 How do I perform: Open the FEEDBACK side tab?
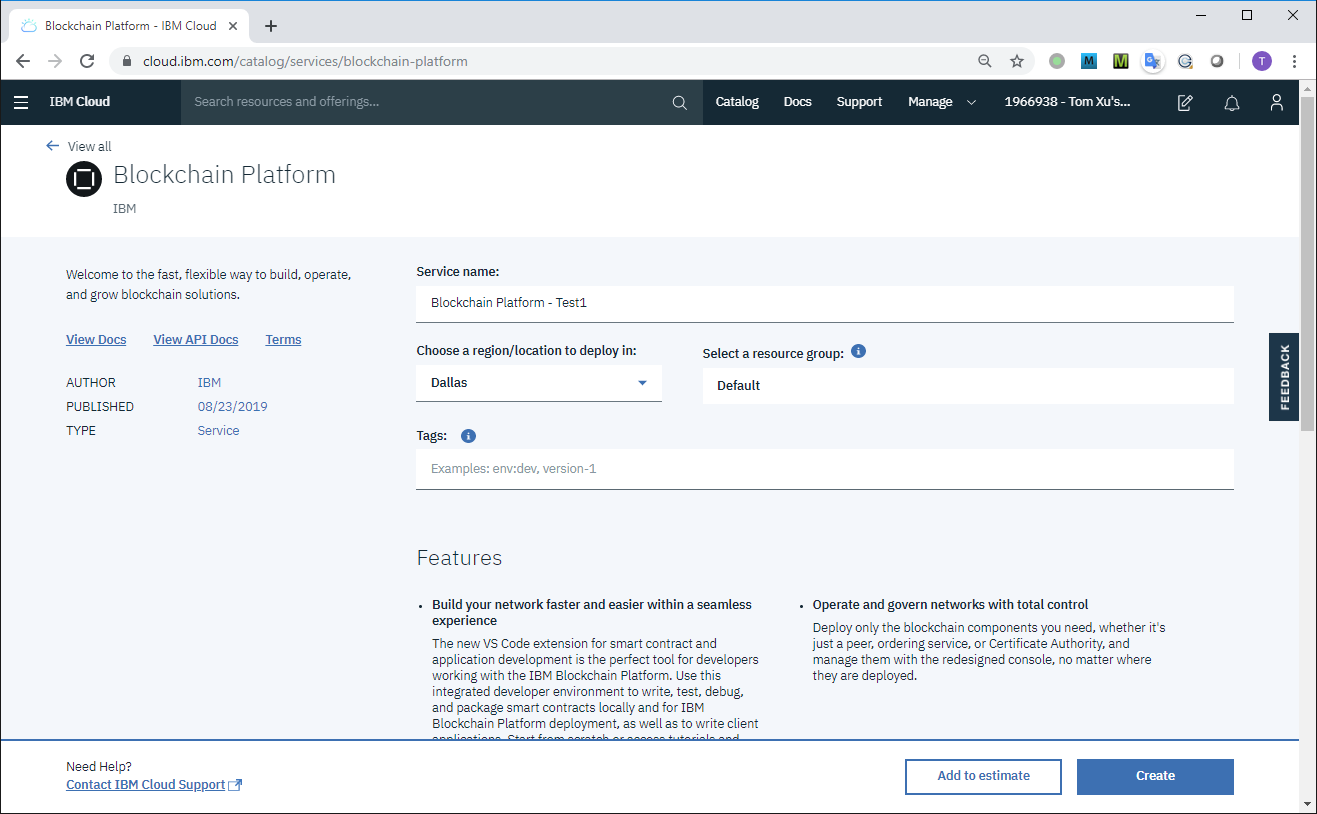tap(1284, 377)
